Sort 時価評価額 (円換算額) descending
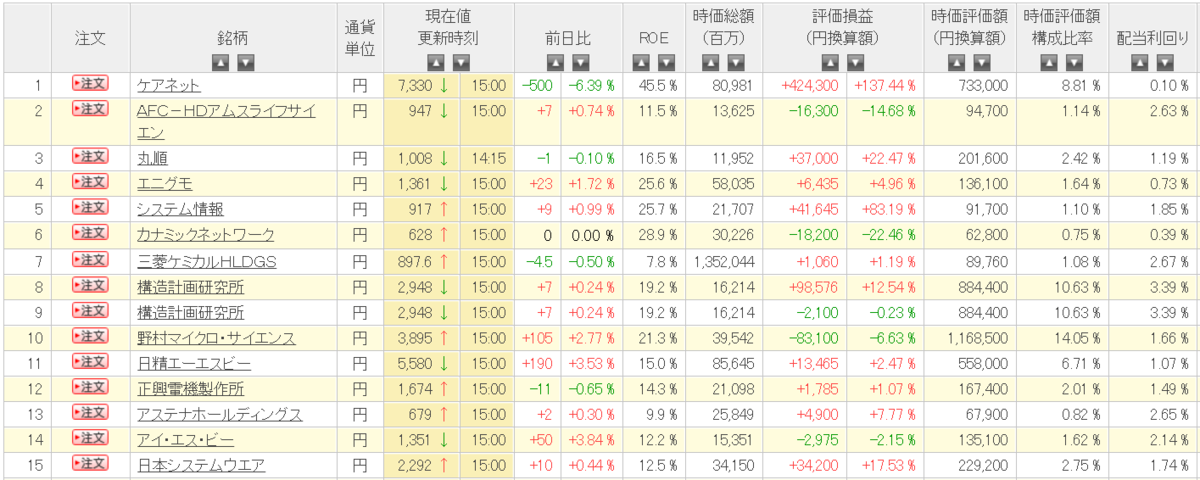Image resolution: width=1200 pixels, height=480 pixels. (x=982, y=62)
